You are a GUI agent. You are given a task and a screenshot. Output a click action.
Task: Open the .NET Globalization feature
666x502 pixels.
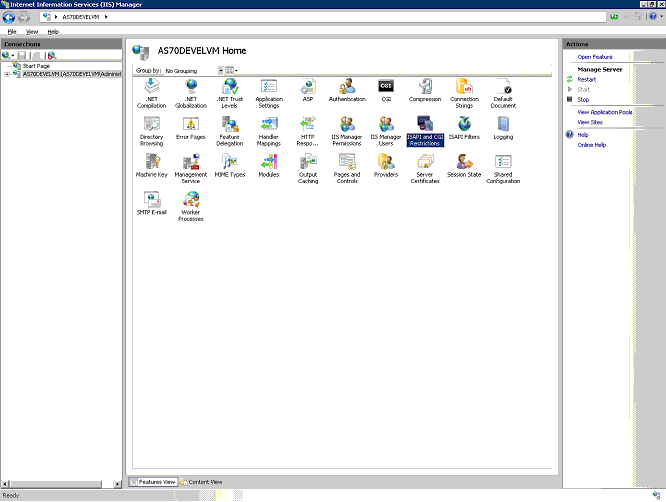coord(191,94)
